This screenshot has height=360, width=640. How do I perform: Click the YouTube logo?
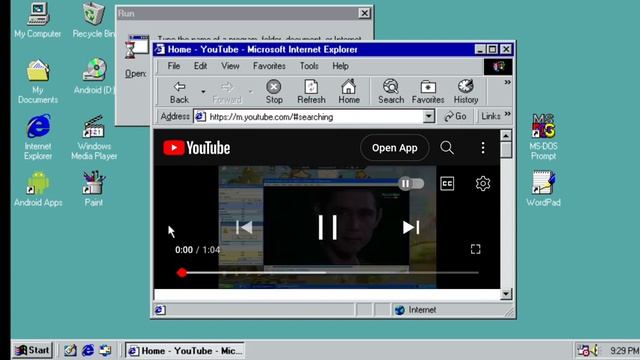197,148
